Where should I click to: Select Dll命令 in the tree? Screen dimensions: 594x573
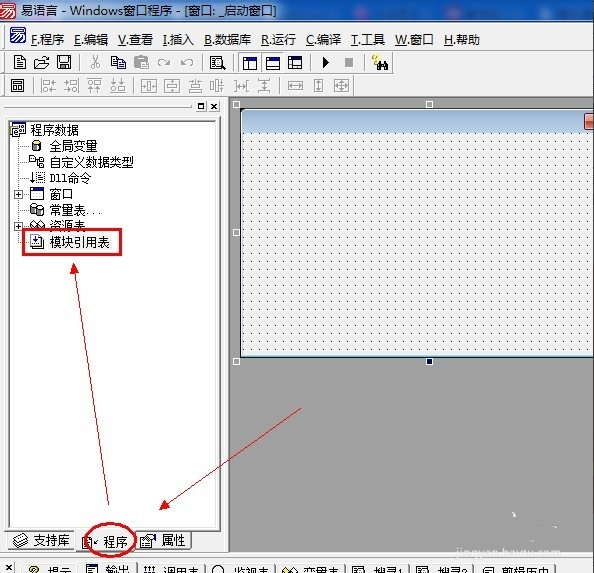pos(70,178)
